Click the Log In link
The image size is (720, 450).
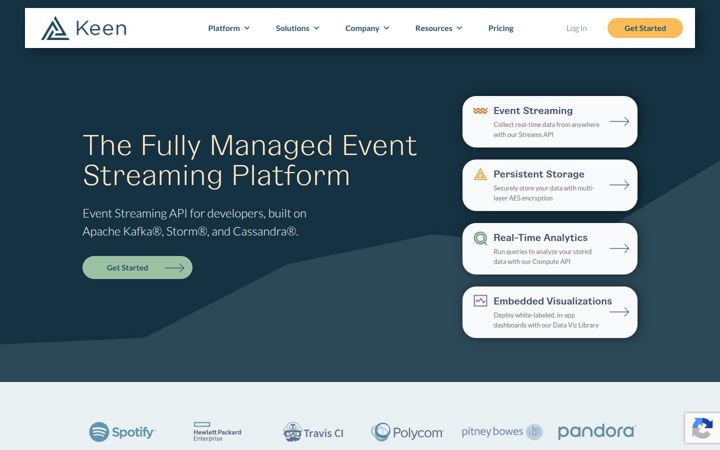(x=576, y=28)
